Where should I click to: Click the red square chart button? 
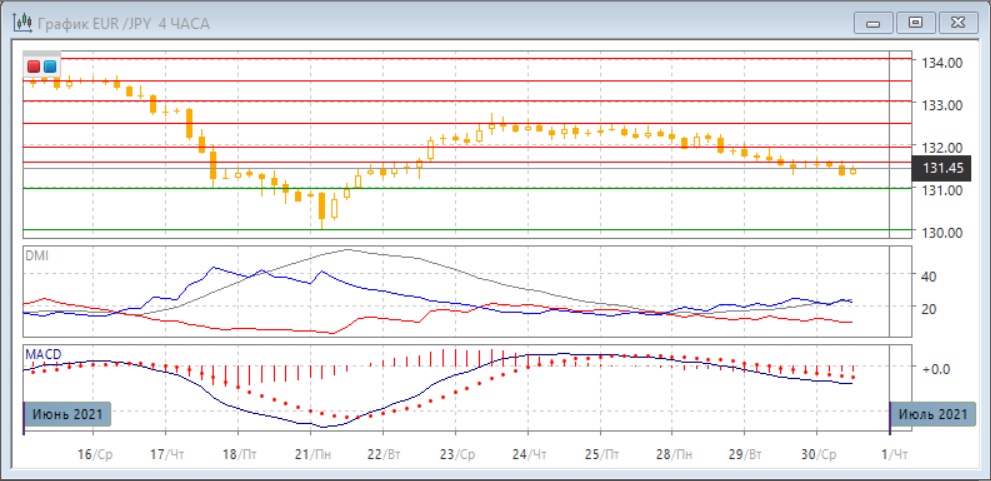(x=34, y=66)
